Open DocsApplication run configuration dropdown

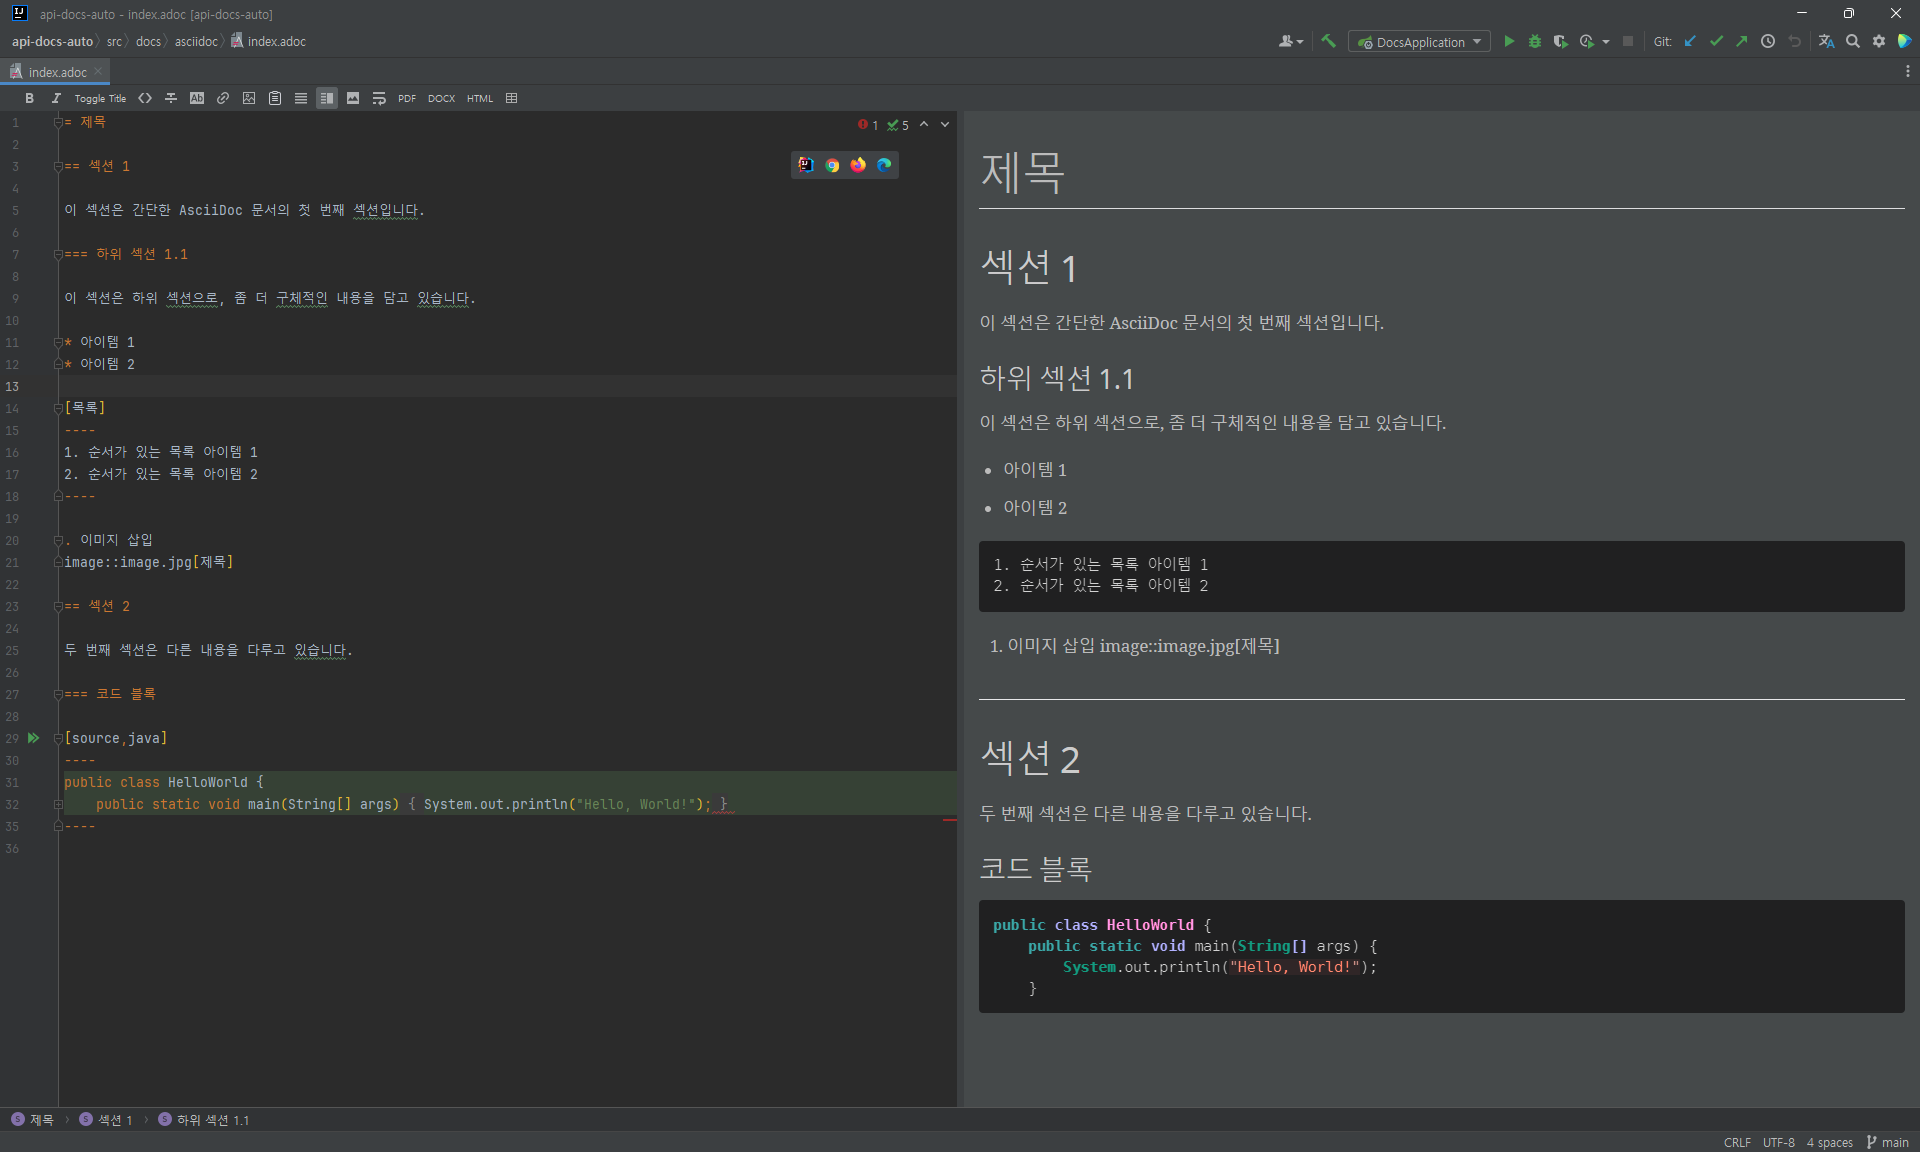tap(1419, 42)
